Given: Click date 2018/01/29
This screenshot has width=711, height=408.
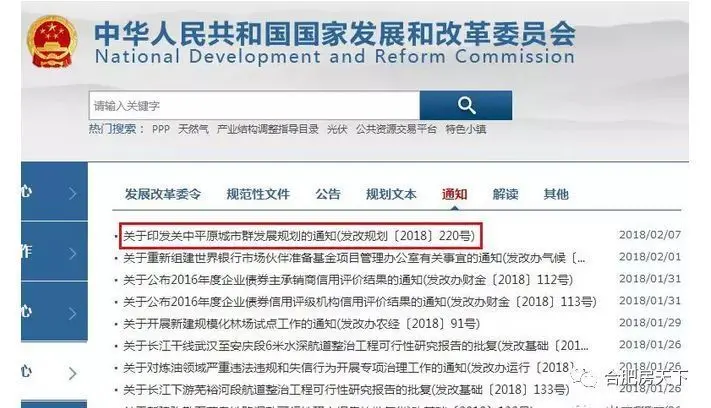Looking at the screenshot, I should click(x=650, y=322).
